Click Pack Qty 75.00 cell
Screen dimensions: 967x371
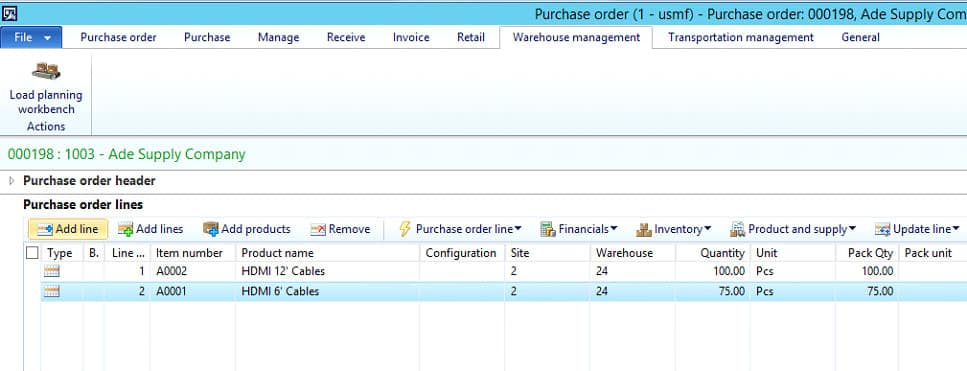pyautogui.click(x=867, y=292)
